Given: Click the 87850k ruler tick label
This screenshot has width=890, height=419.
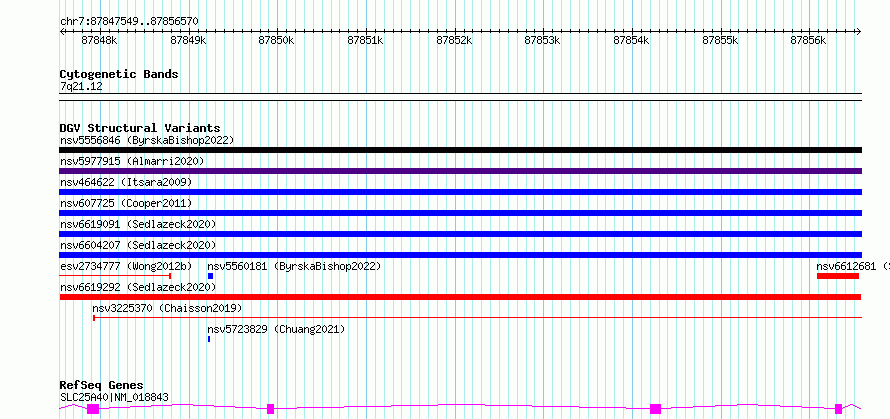Looking at the screenshot, I should (x=277, y=40).
